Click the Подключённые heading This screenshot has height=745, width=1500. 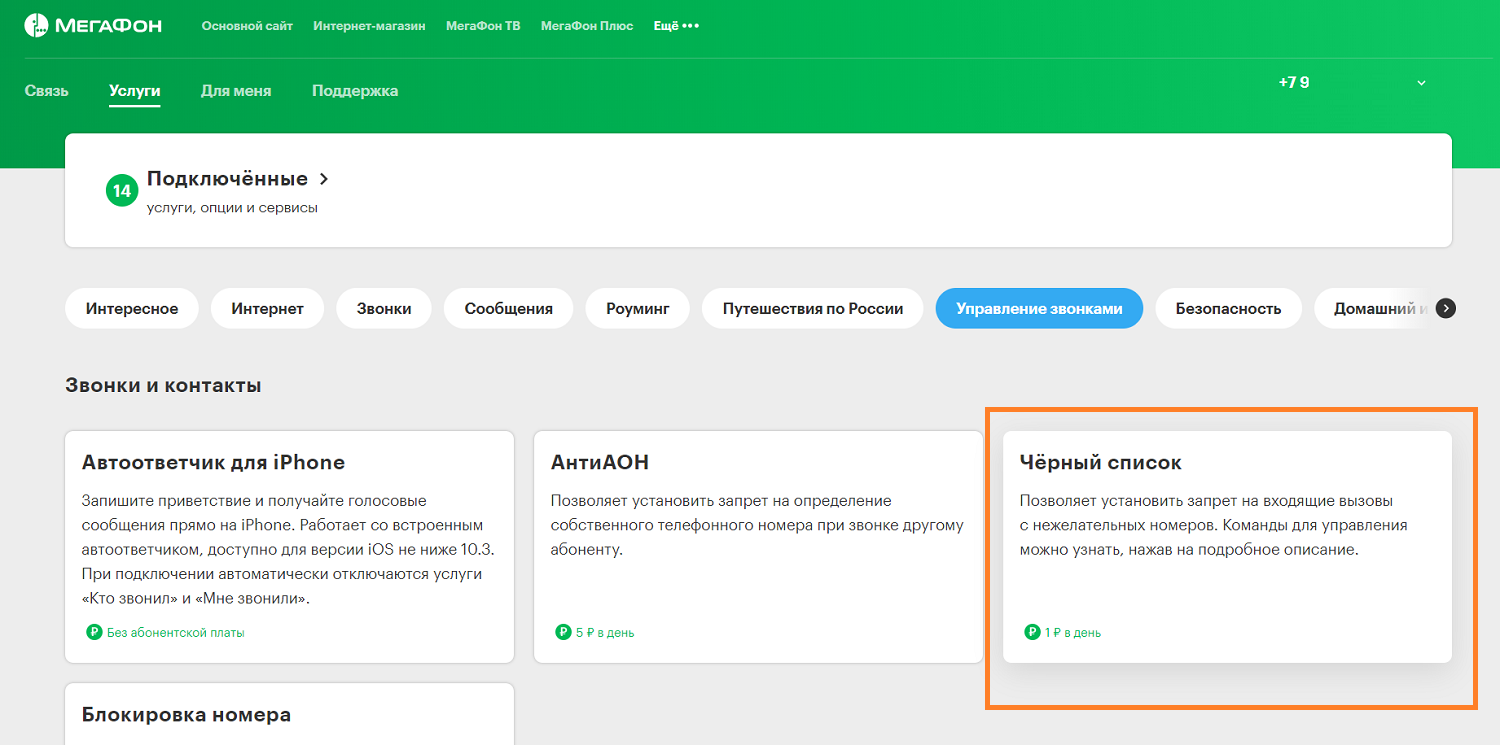pos(227,179)
